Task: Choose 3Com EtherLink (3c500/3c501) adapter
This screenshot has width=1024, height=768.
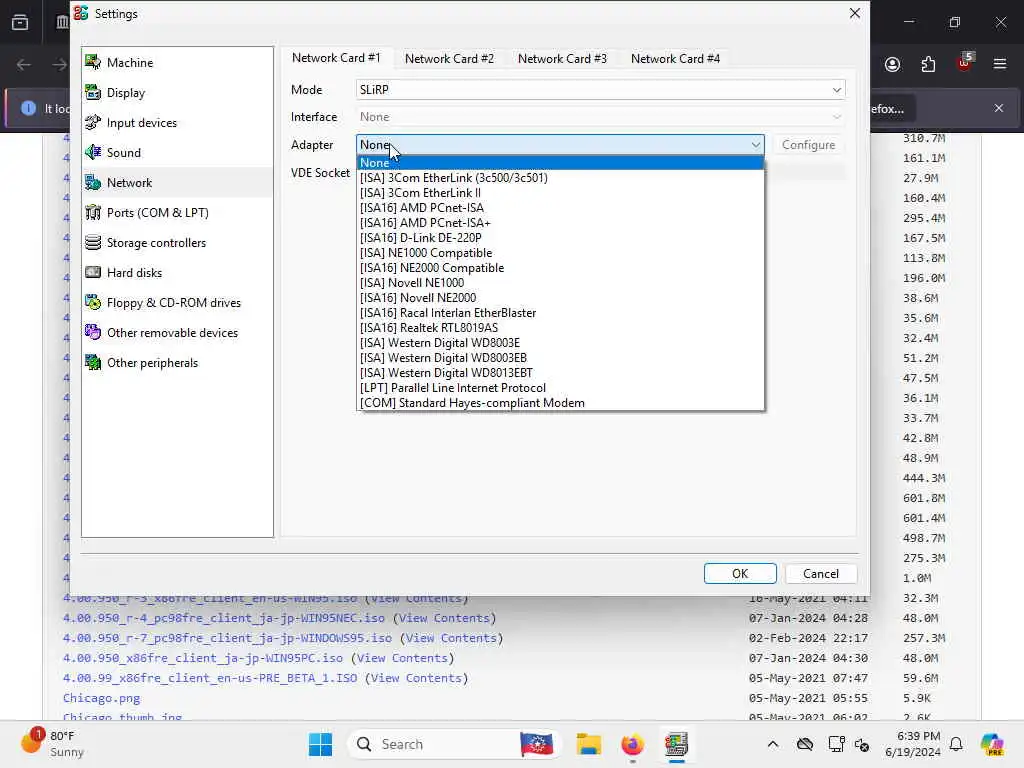Action: (560, 178)
